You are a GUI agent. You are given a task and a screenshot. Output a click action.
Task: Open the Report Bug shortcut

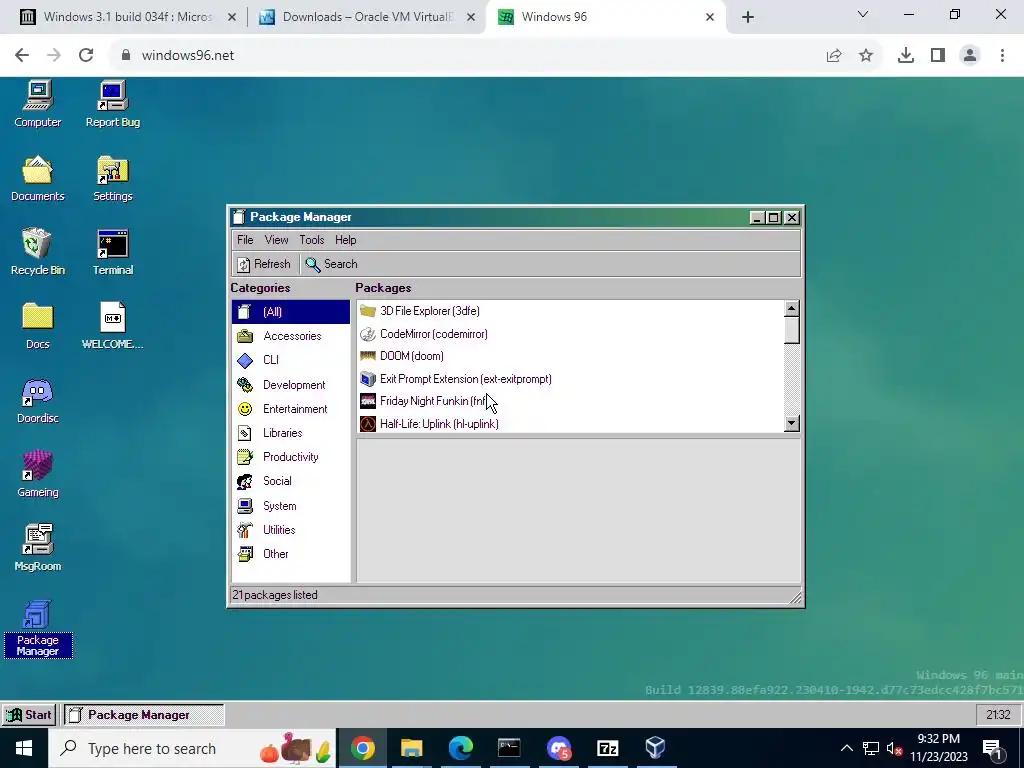[112, 104]
